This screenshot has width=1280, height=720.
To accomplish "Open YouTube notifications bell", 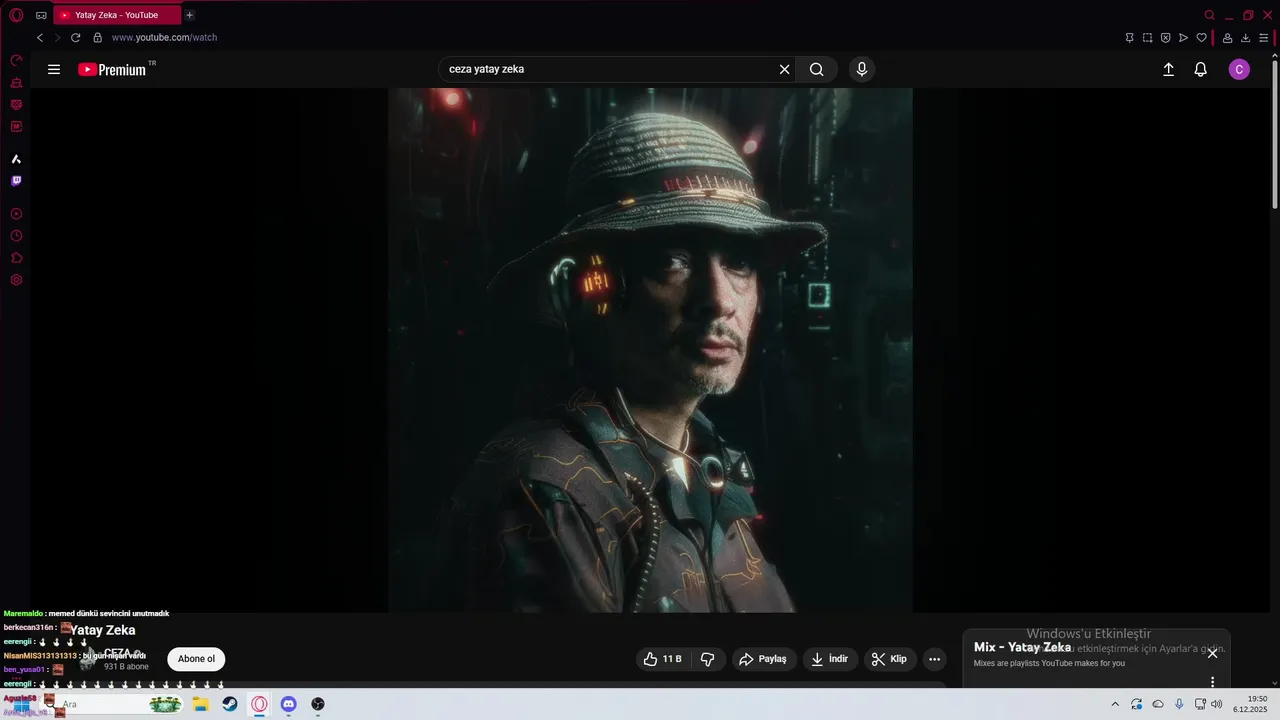I will [x=1201, y=69].
